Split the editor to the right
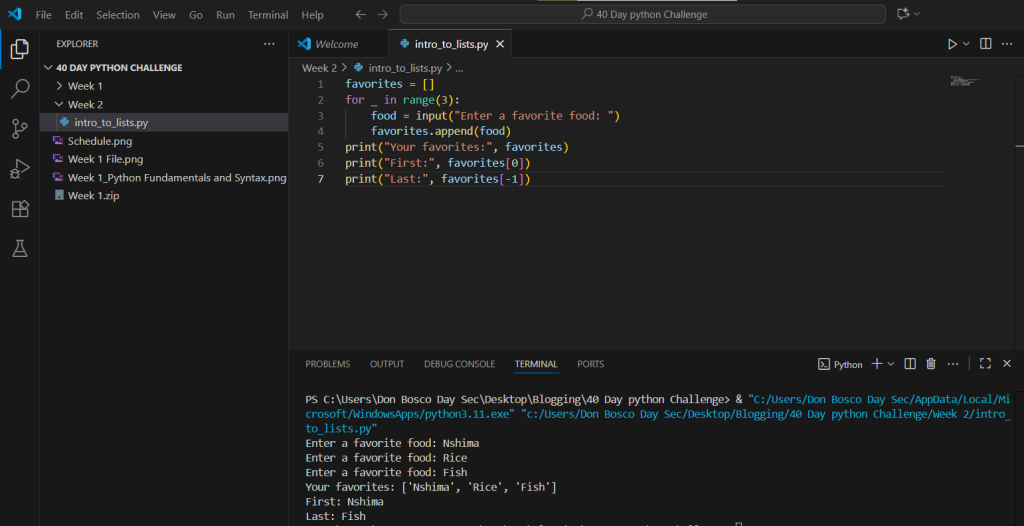Screen dimensions: 1024x526 click(x=986, y=44)
